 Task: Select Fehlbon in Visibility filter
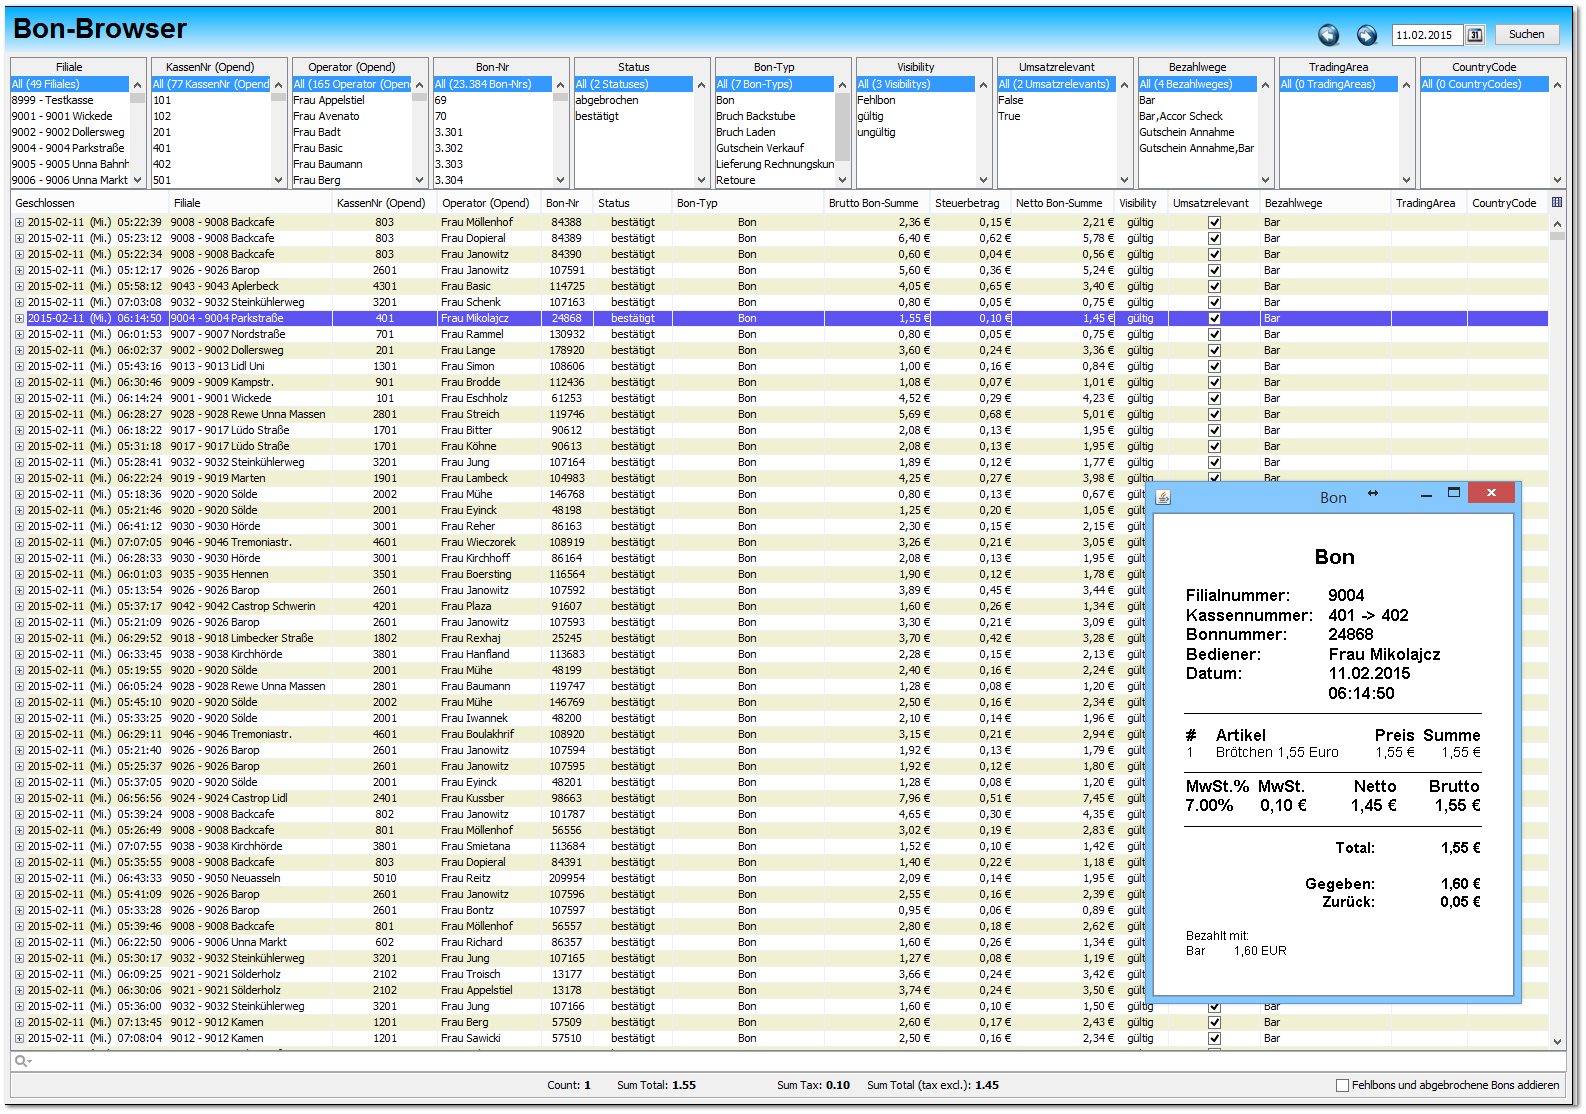pos(915,100)
